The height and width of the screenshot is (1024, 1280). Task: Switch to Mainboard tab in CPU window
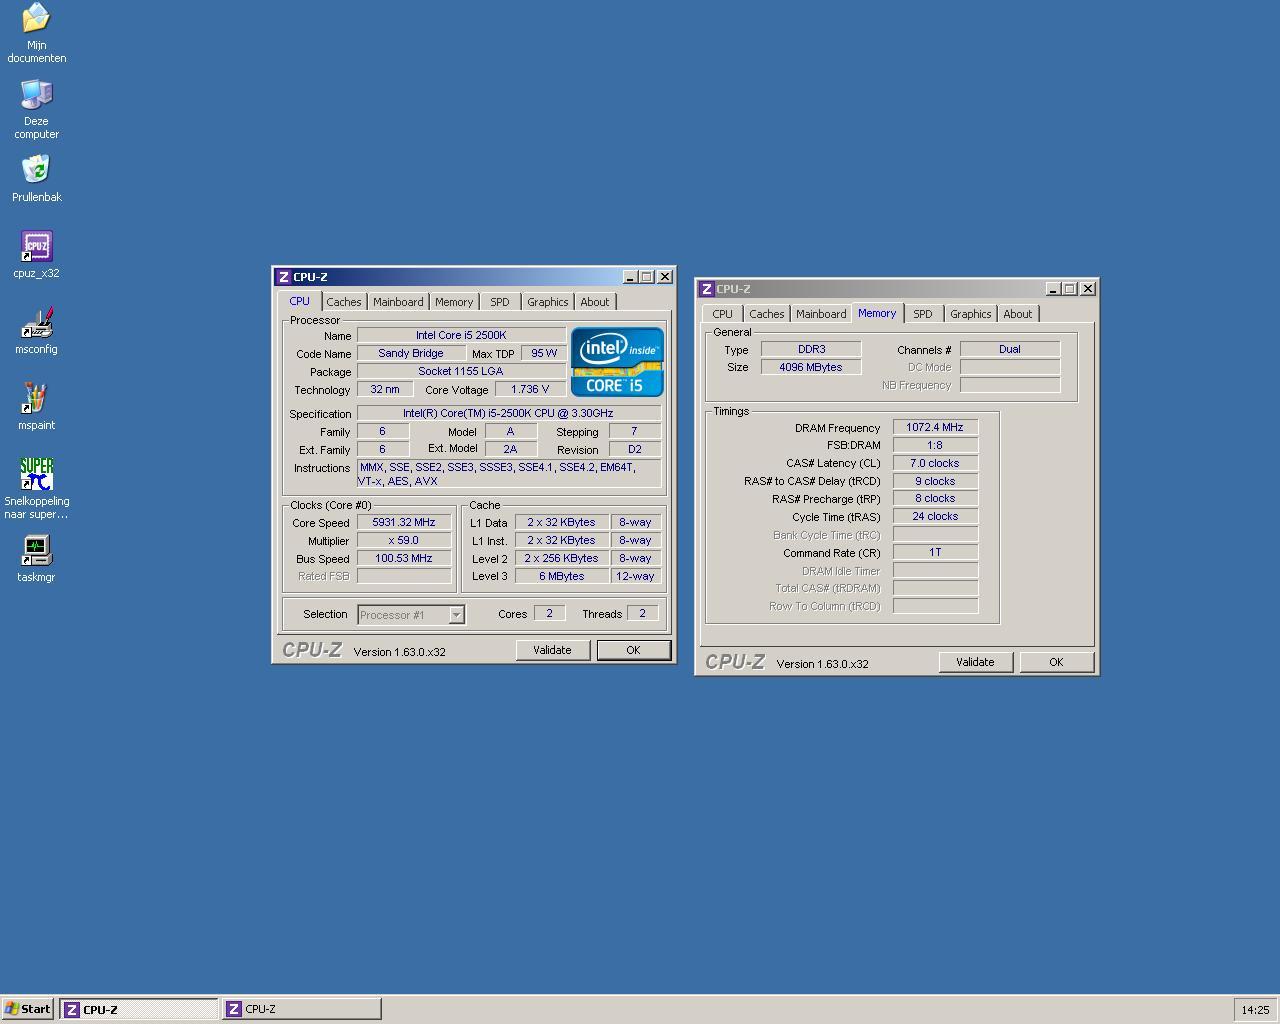pyautogui.click(x=398, y=302)
